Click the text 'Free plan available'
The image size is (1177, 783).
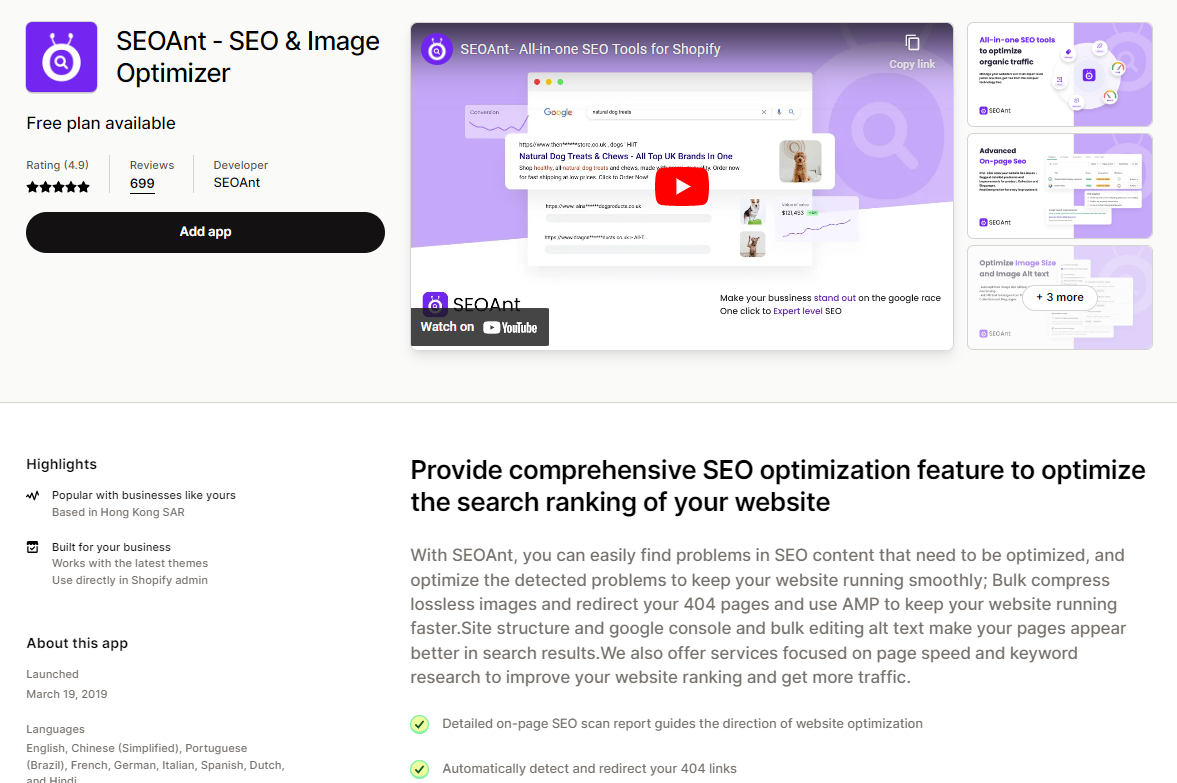pos(101,123)
